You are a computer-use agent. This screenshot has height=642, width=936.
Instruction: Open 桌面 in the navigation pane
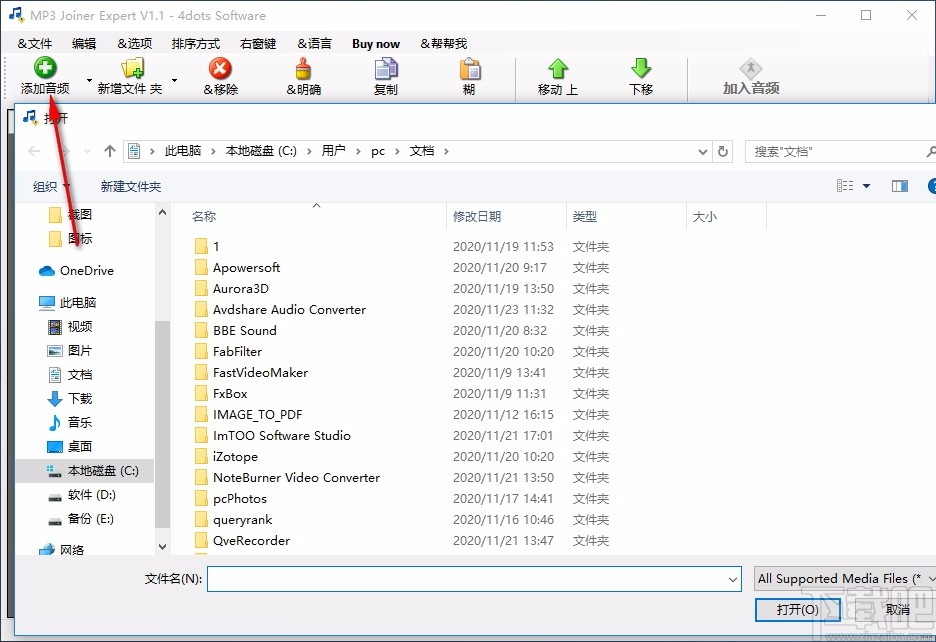[x=70, y=446]
